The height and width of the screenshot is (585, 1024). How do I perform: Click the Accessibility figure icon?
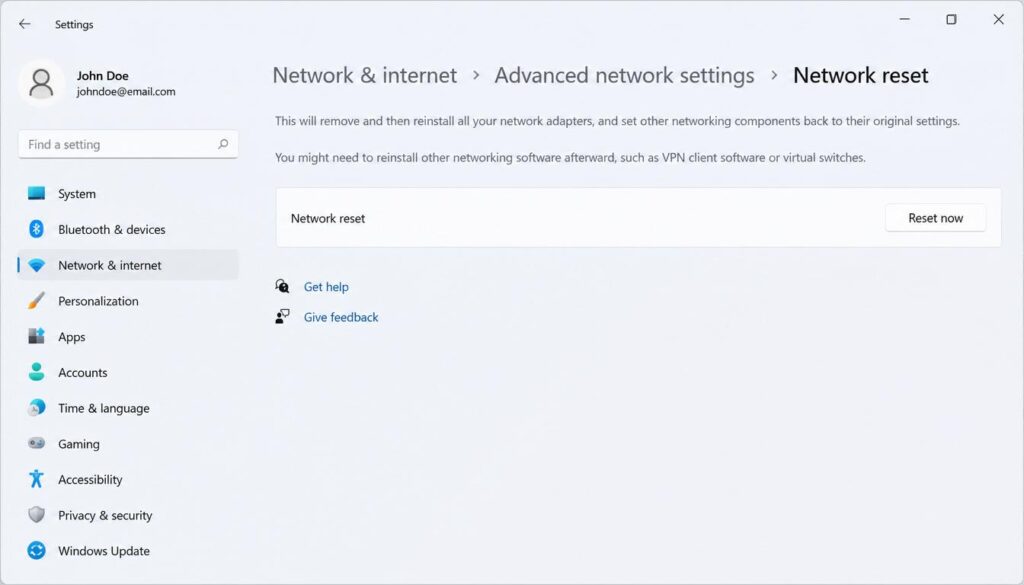pyautogui.click(x=37, y=479)
